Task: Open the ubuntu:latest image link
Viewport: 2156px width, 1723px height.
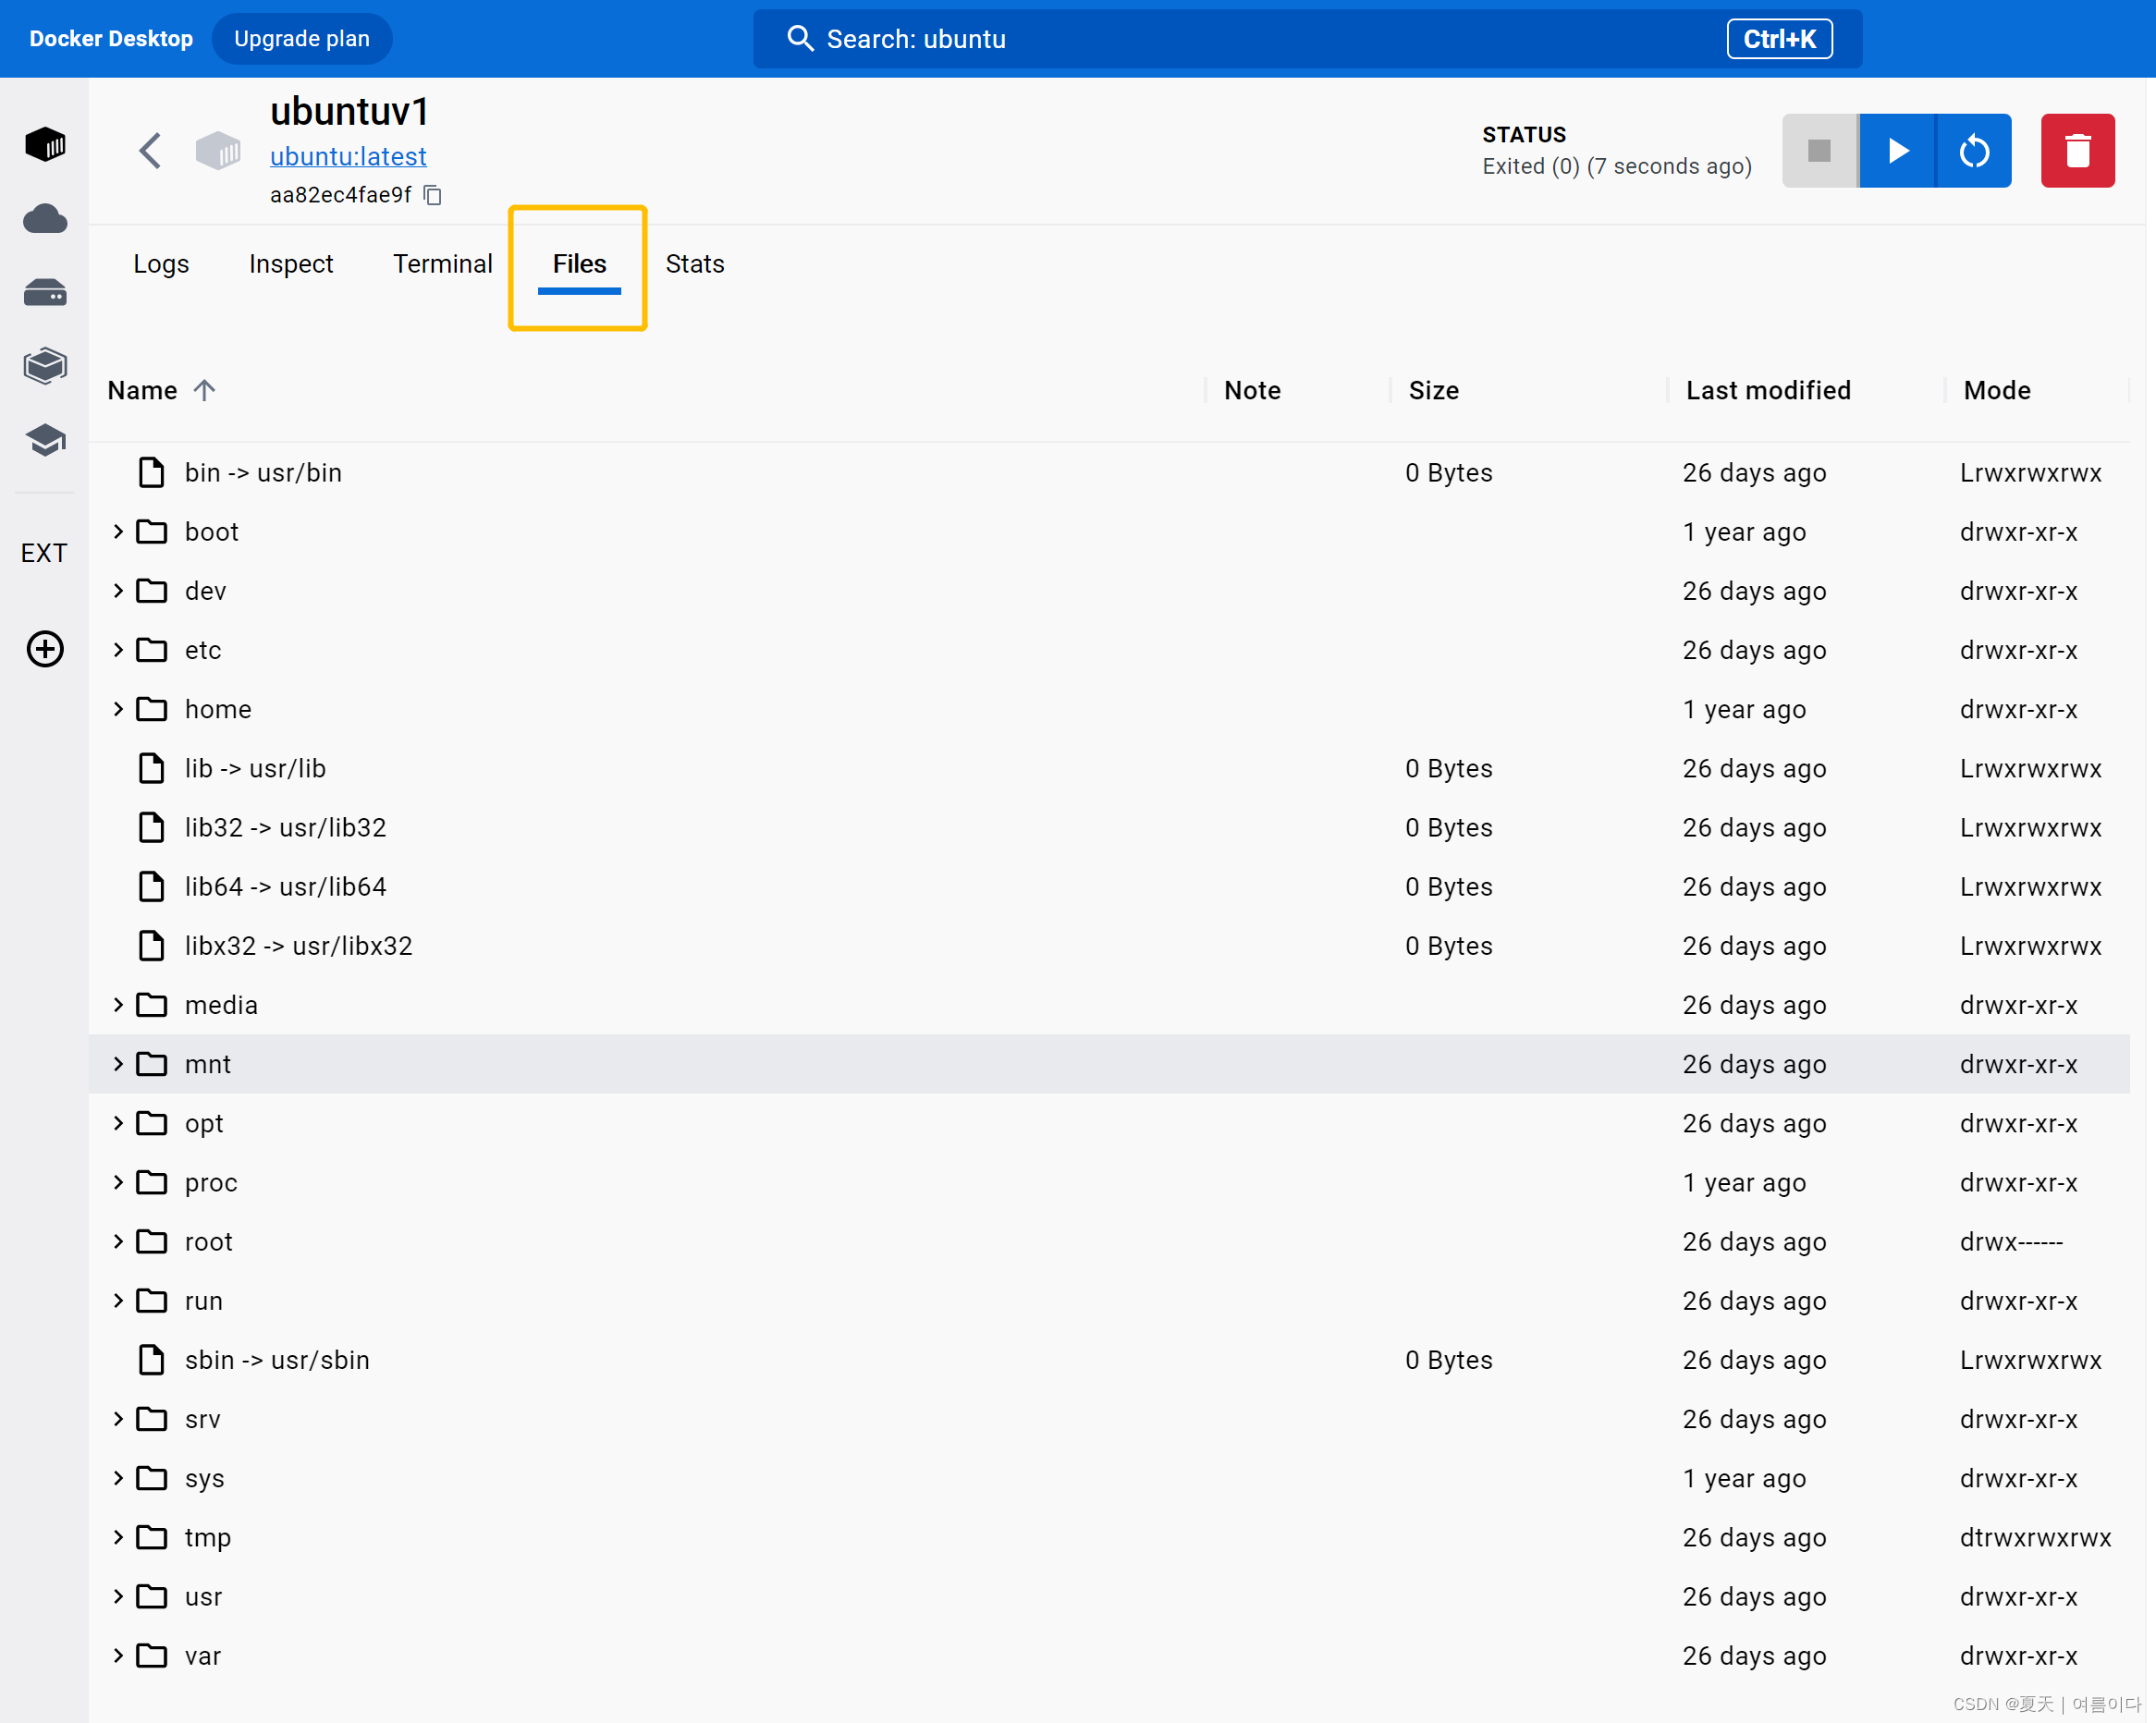Action: [x=348, y=156]
